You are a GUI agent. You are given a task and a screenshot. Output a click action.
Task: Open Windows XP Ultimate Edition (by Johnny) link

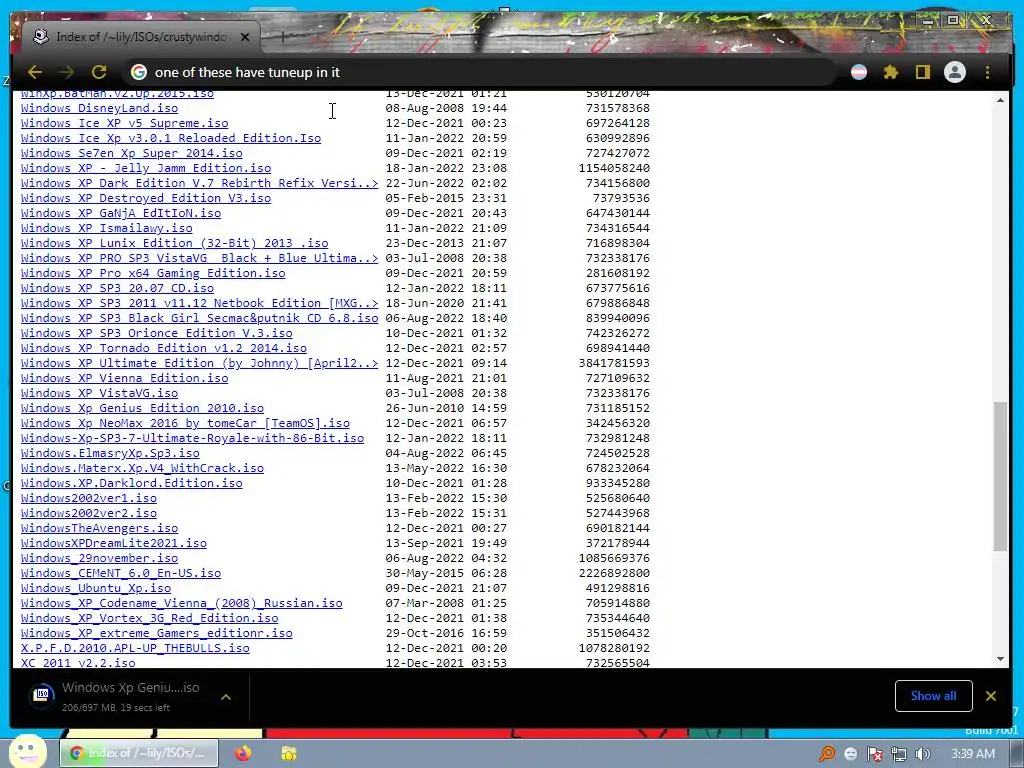pos(199,364)
